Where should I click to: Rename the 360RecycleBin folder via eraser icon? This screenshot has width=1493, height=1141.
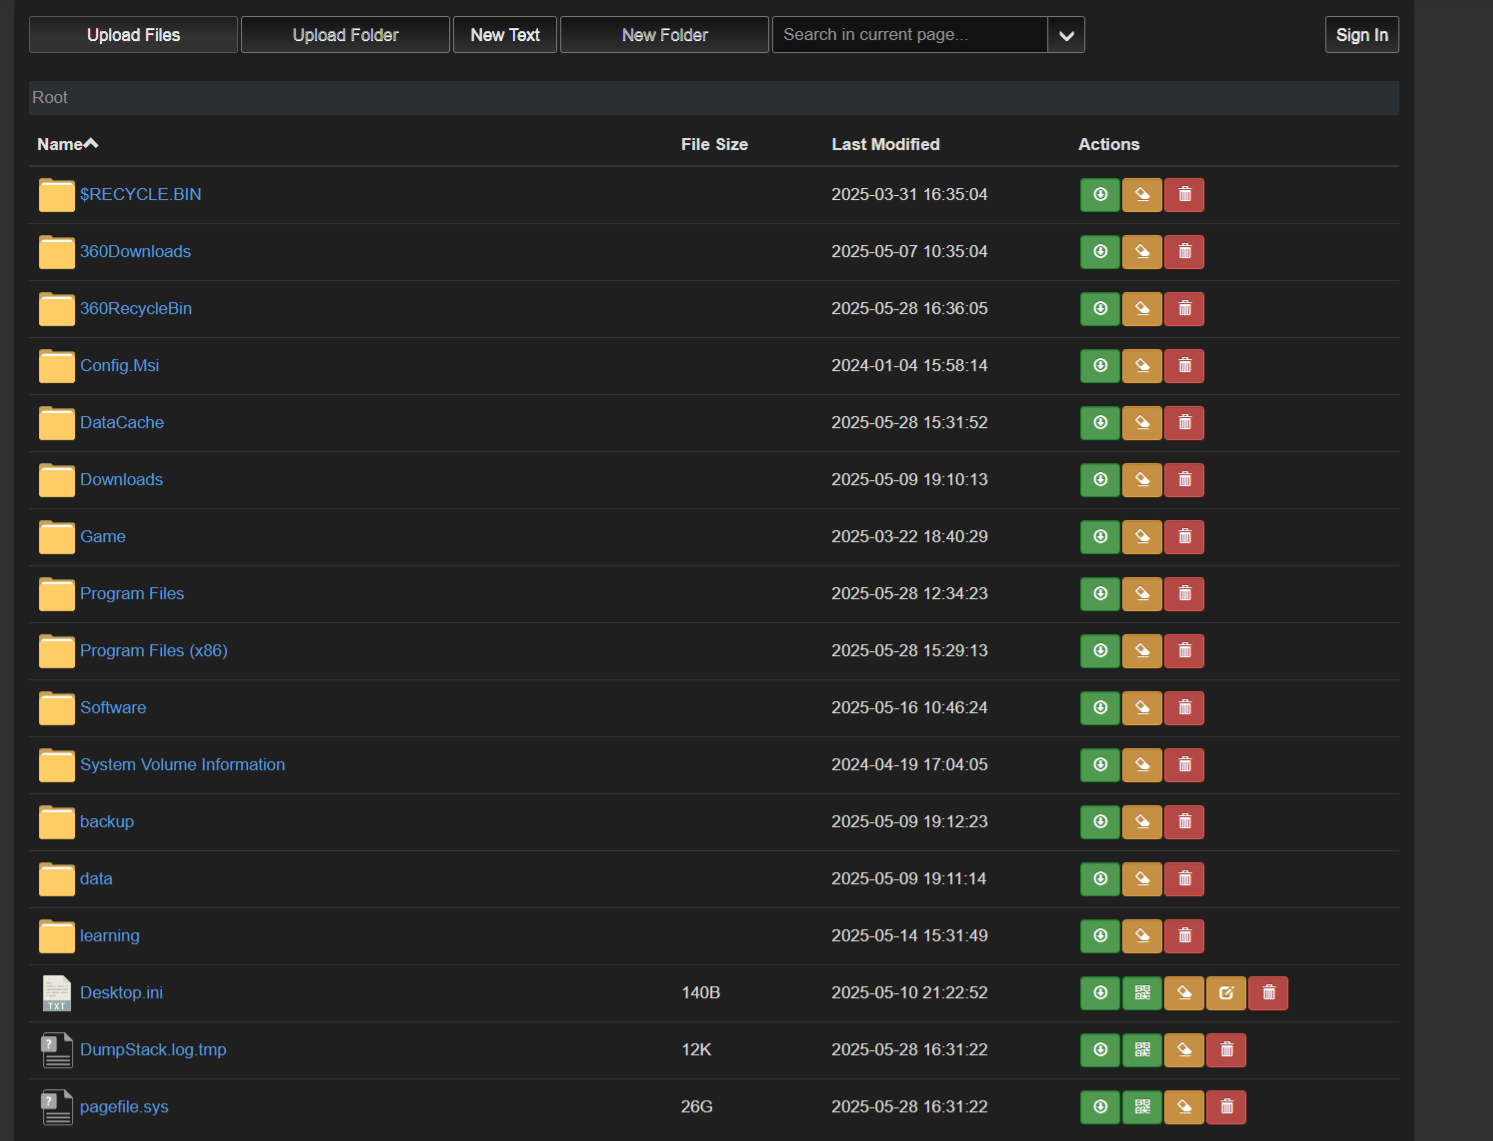(x=1142, y=309)
